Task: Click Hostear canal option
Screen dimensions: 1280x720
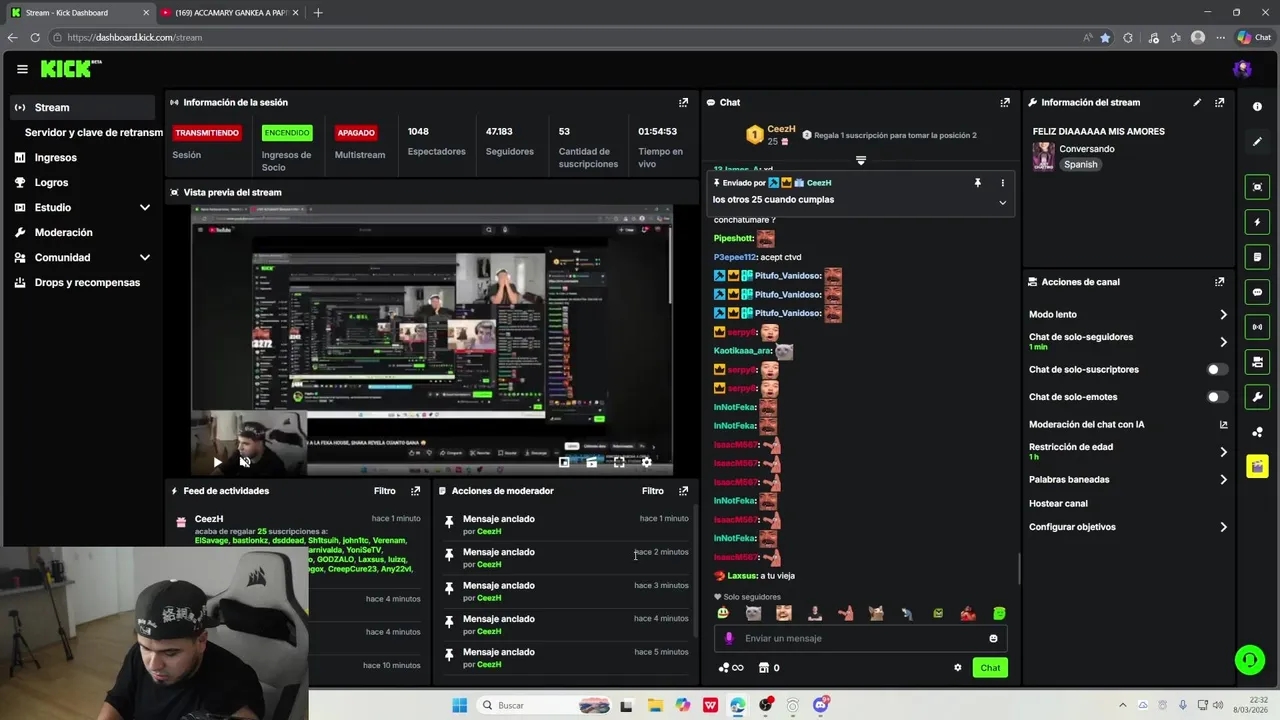Action: [1058, 504]
